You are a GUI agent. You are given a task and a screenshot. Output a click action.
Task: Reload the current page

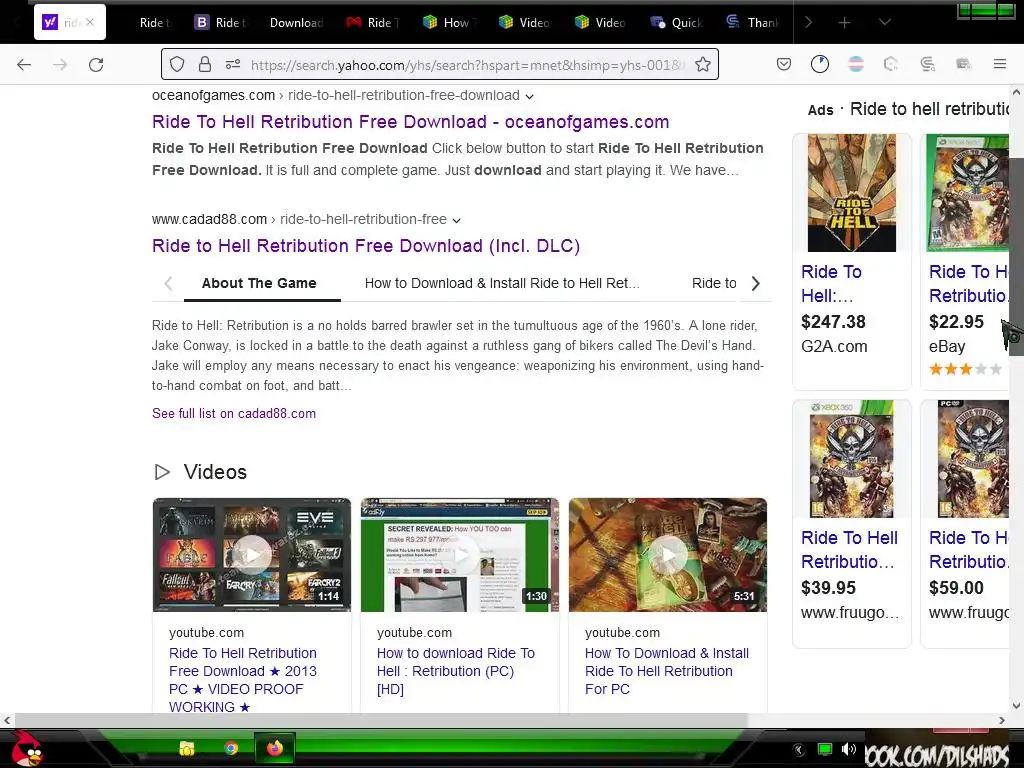[96, 64]
